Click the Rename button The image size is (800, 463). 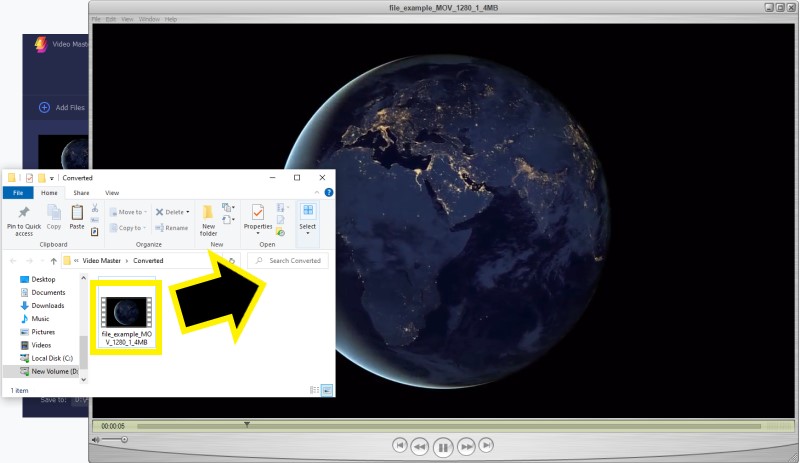pos(172,228)
